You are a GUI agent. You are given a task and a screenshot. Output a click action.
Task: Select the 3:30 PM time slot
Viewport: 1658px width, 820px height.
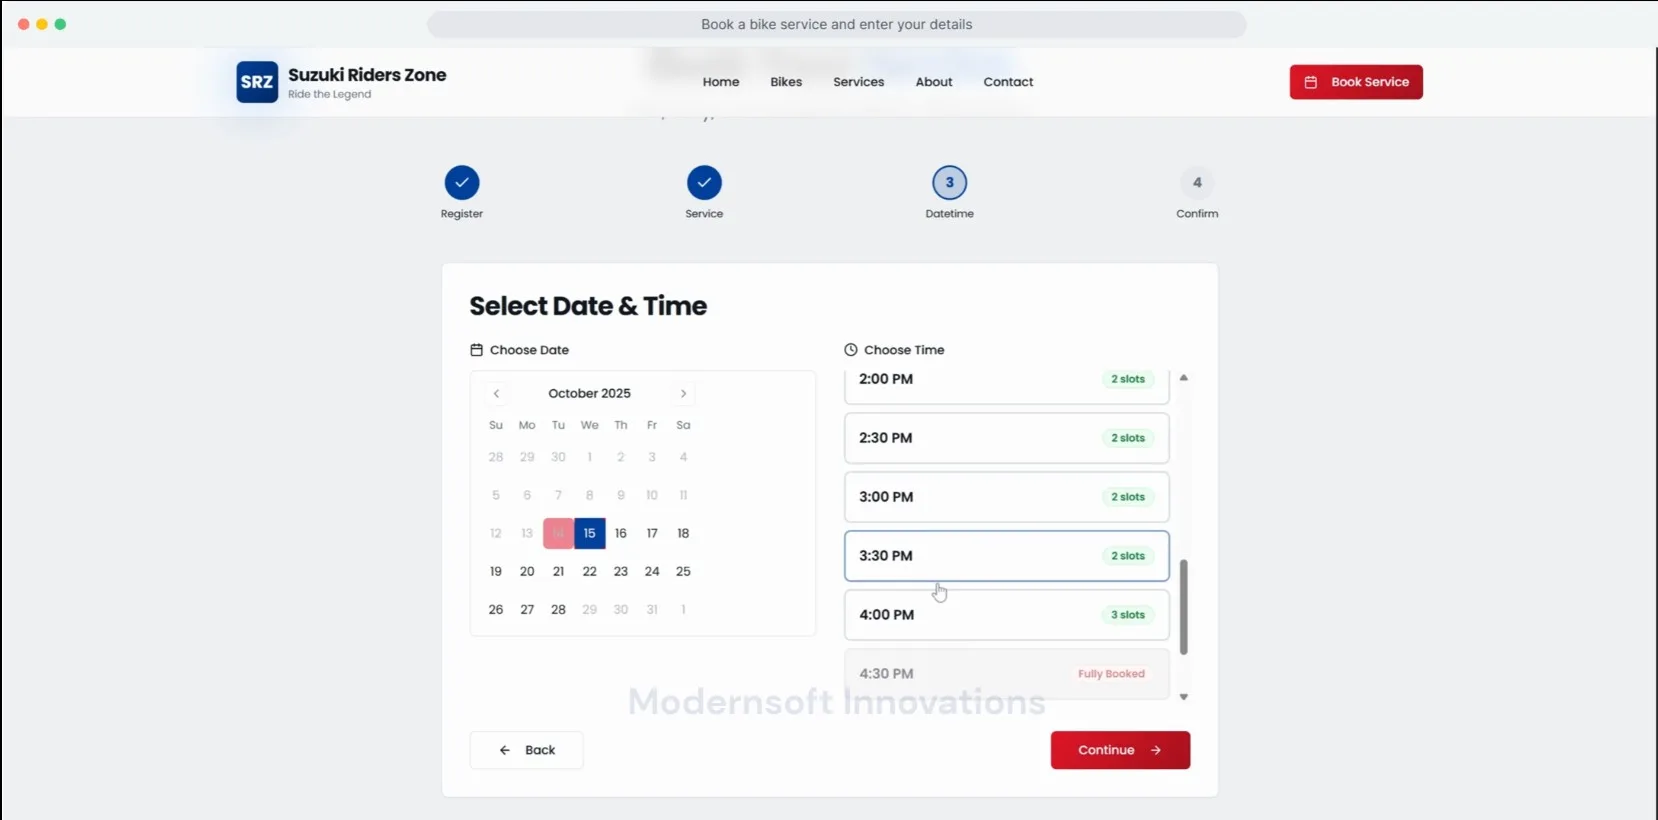(1006, 556)
